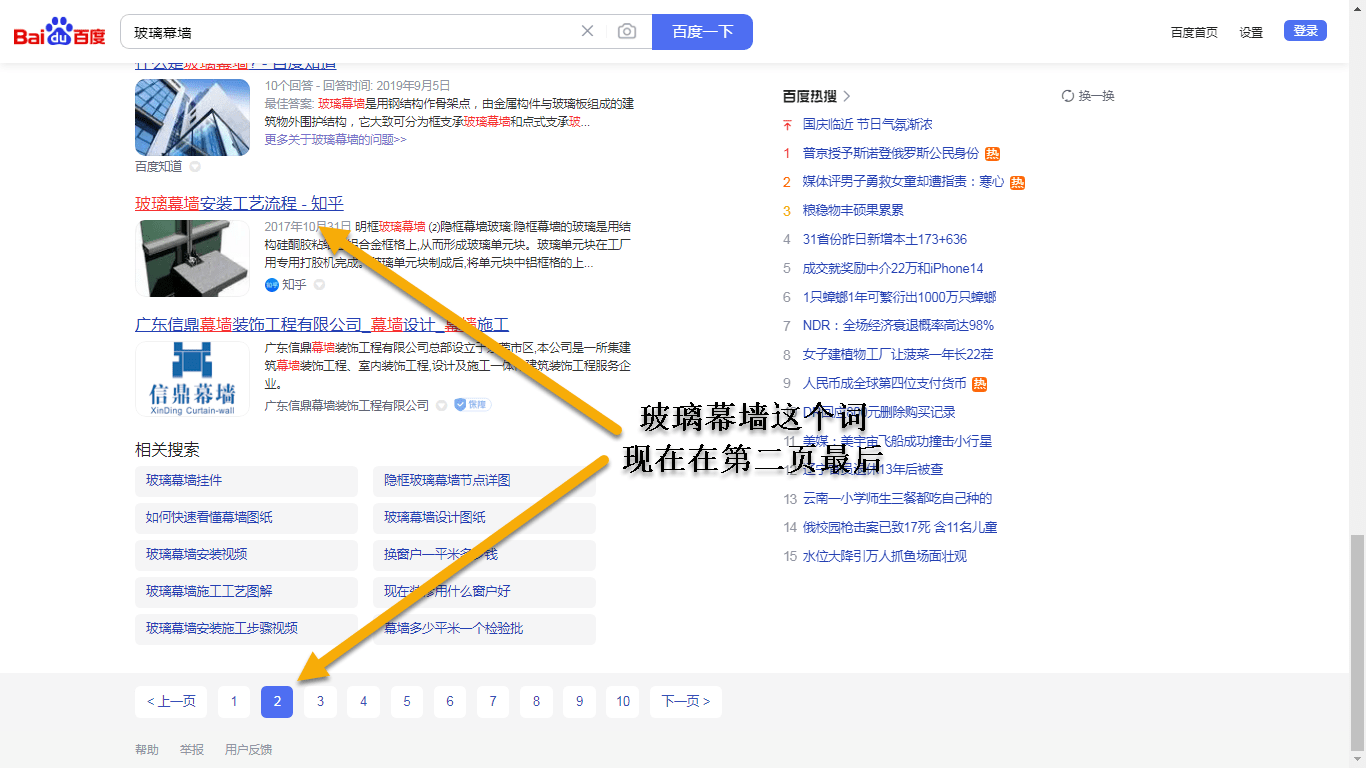Select related search 玻璃幕墙安装视频

(246, 555)
